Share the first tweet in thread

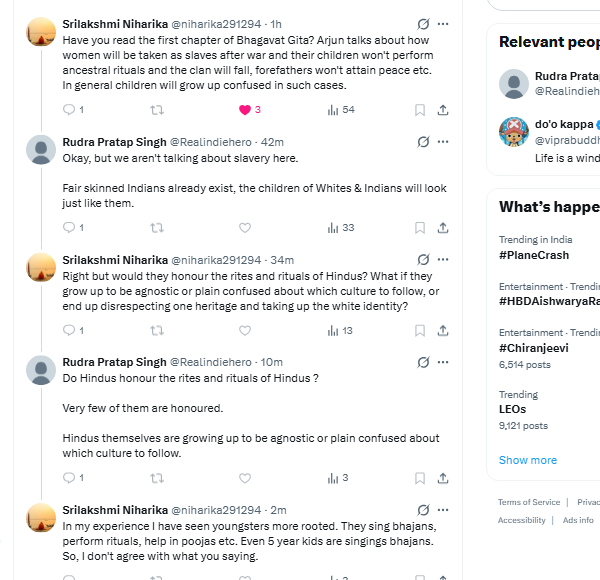pos(443,110)
